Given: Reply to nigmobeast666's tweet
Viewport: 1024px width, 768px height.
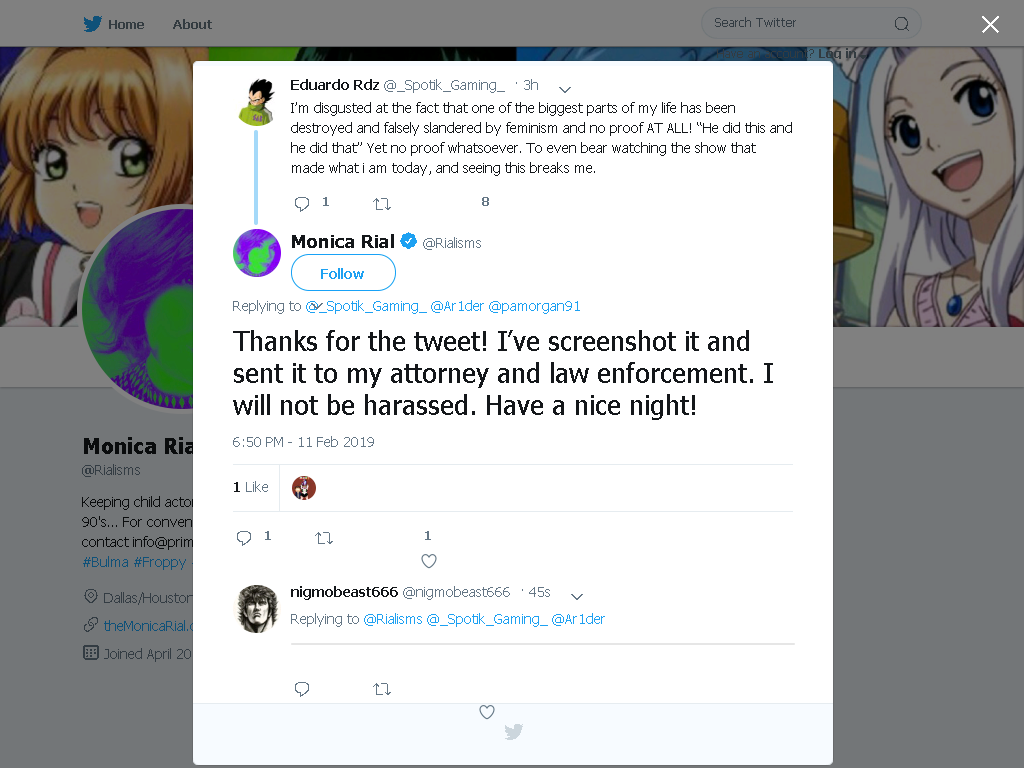Looking at the screenshot, I should point(302,689).
